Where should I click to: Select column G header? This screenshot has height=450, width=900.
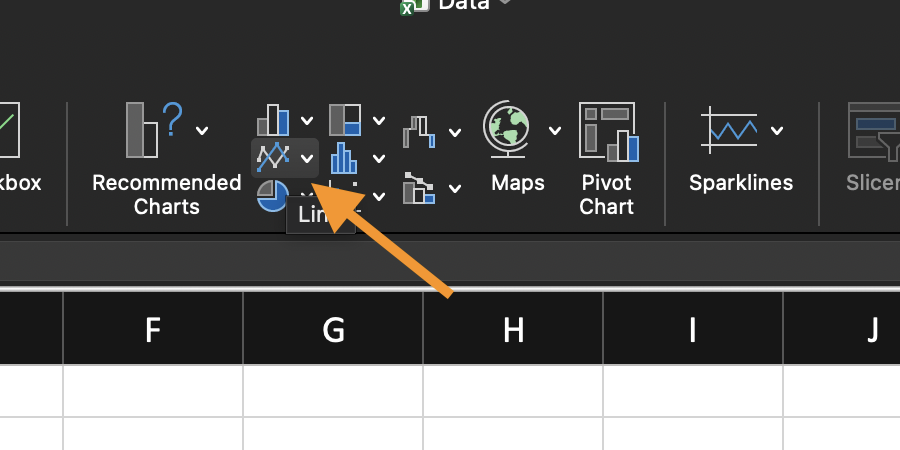click(x=333, y=329)
